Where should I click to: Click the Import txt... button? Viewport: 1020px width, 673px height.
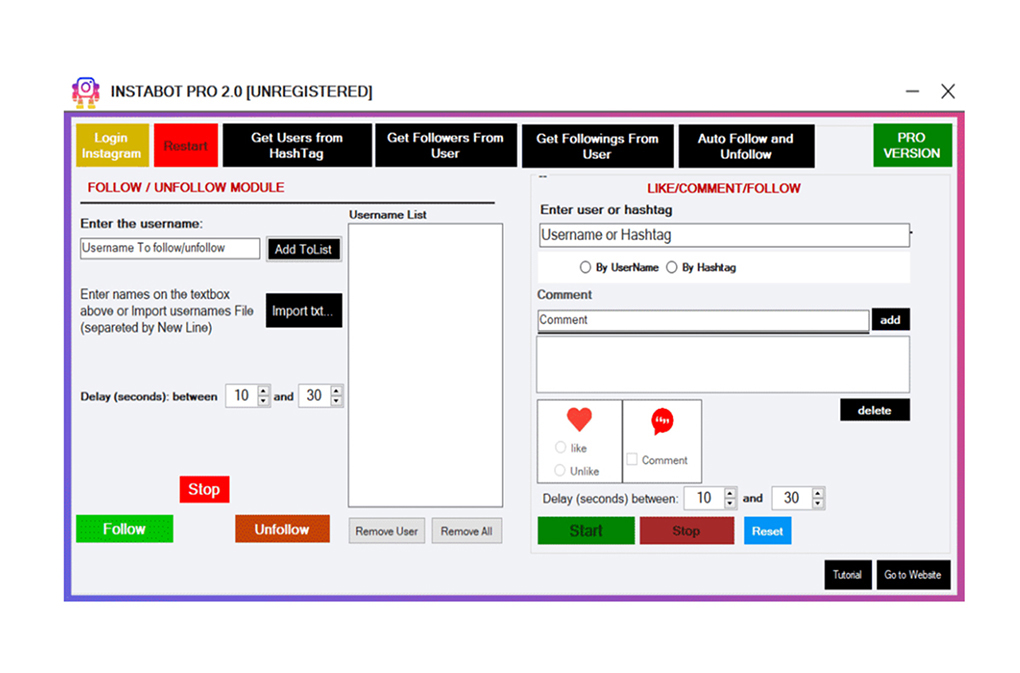click(304, 311)
